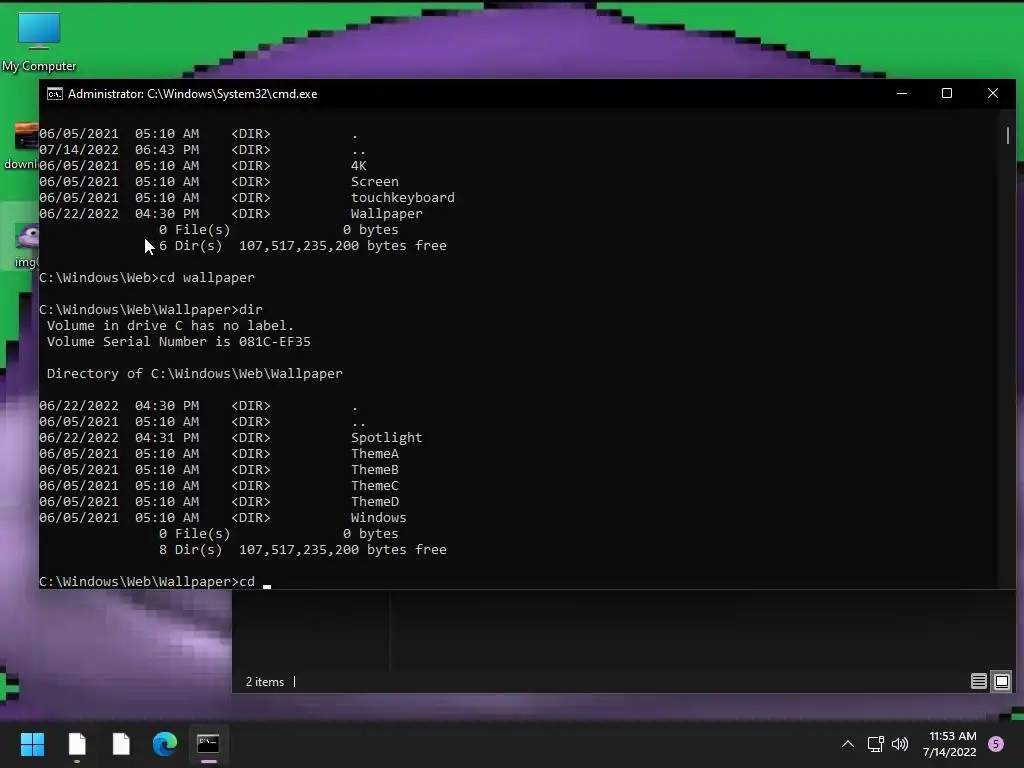The height and width of the screenshot is (768, 1024).
Task: Open the My Computer desktop icon
Action: click(x=39, y=41)
